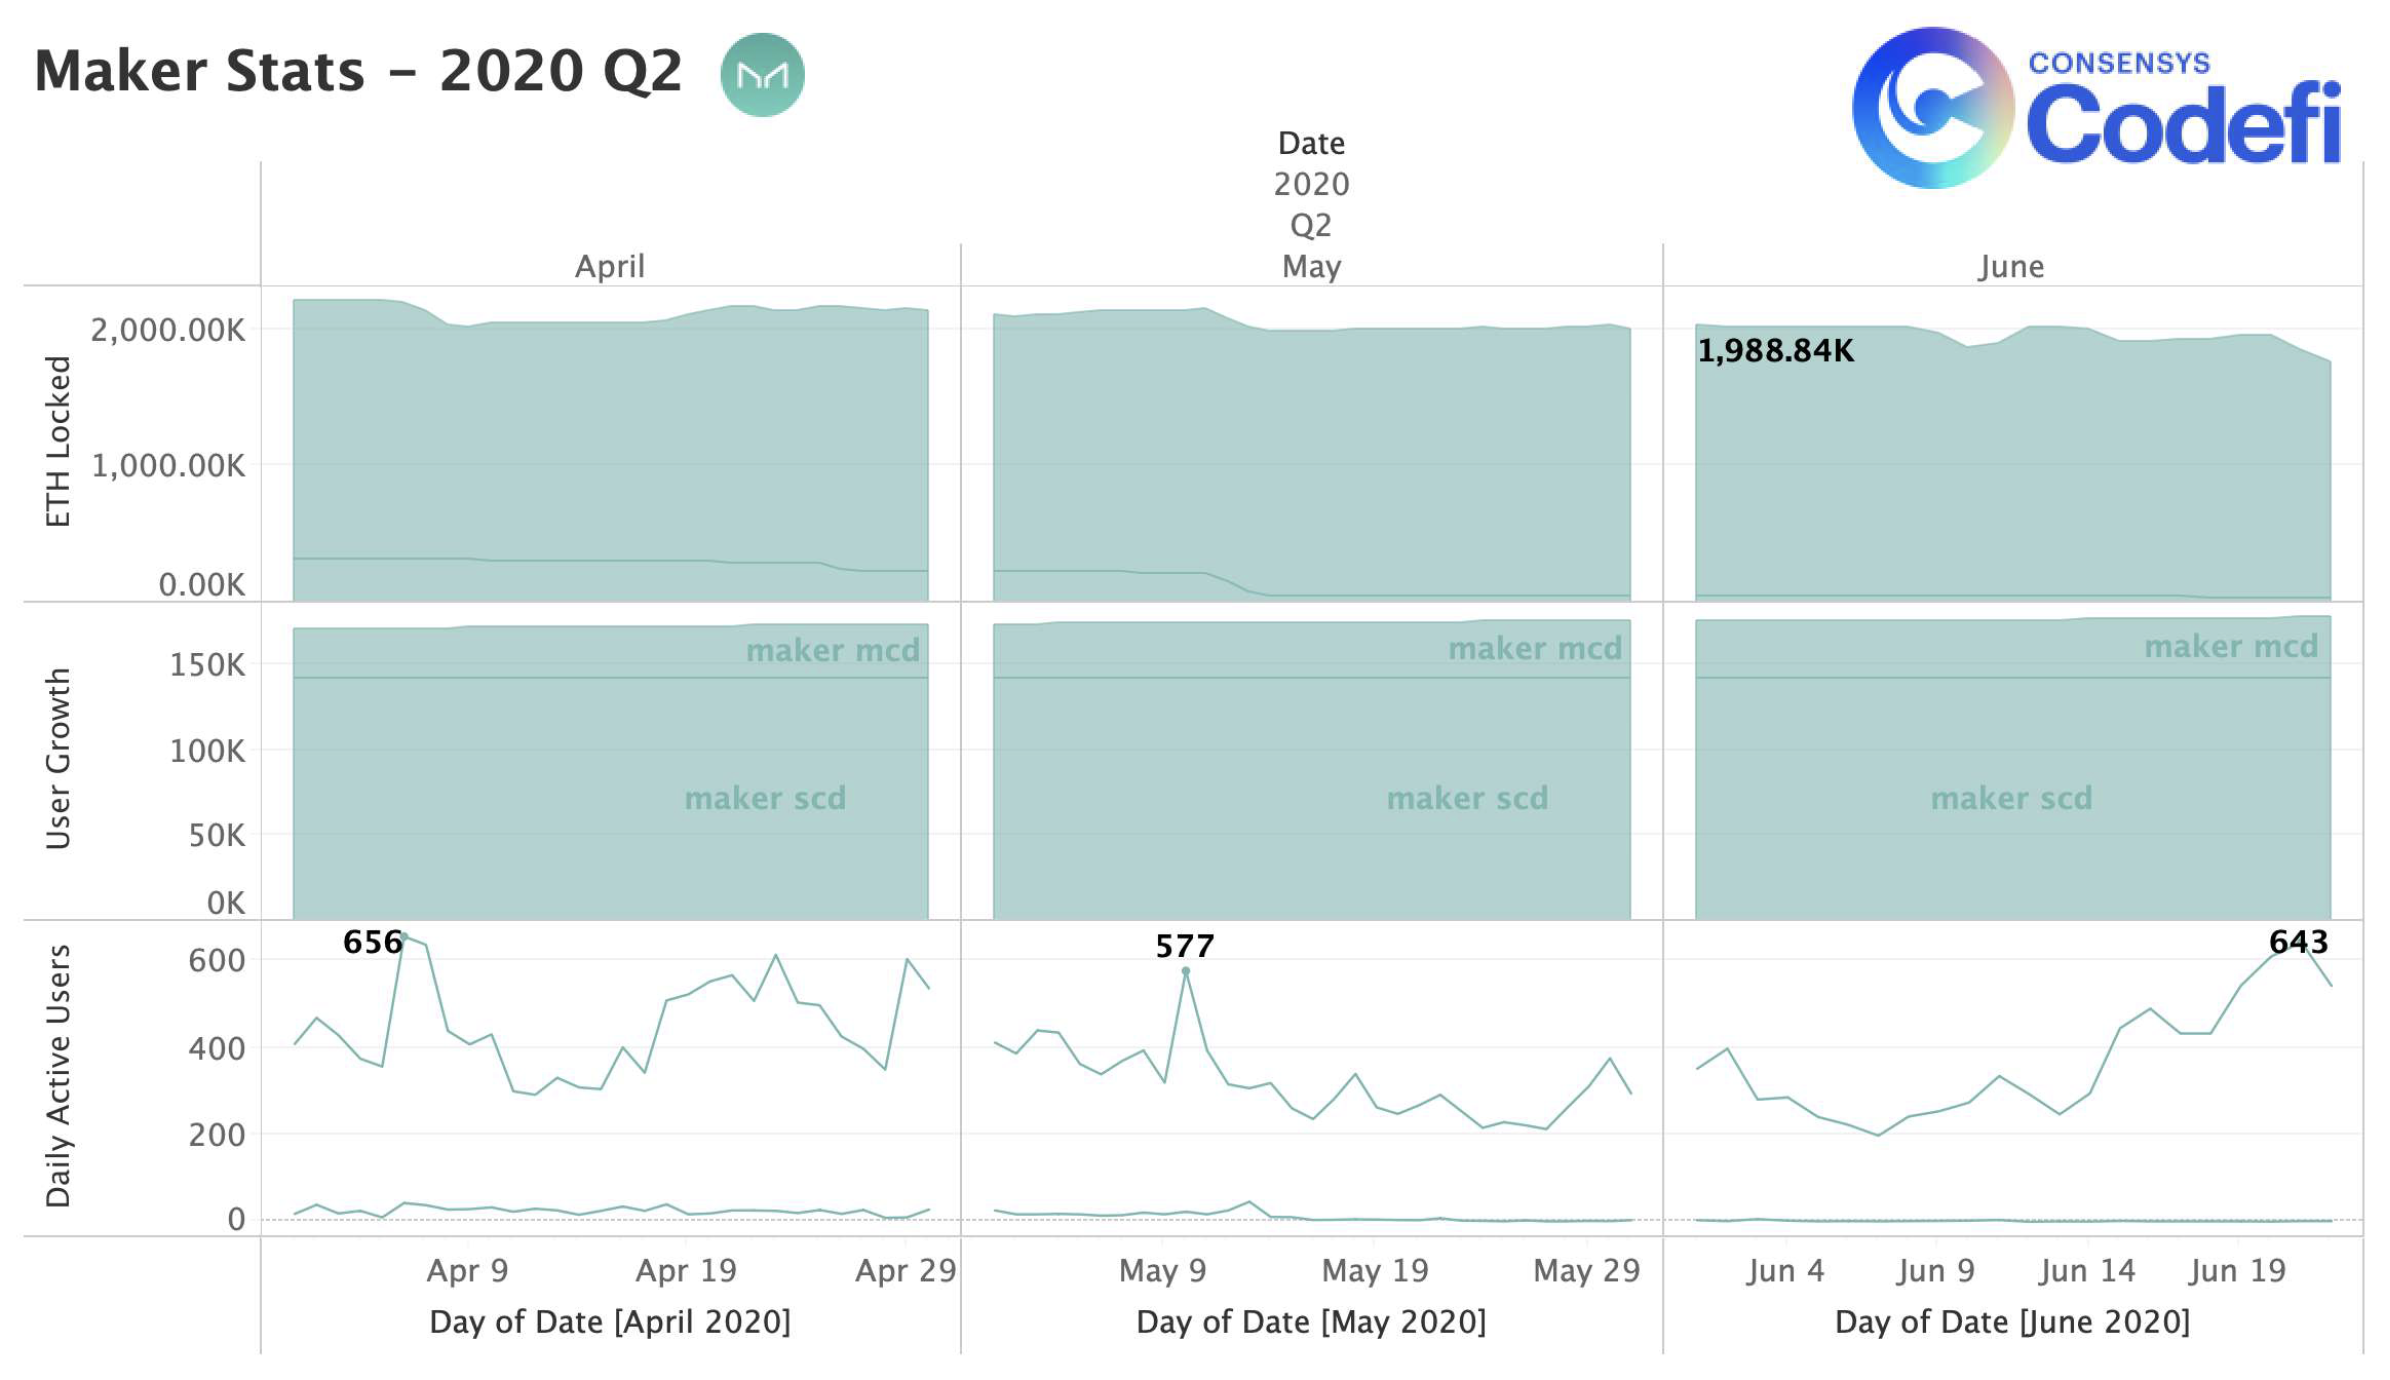Select the May column header
The height and width of the screenshot is (1380, 2390).
1311,266
